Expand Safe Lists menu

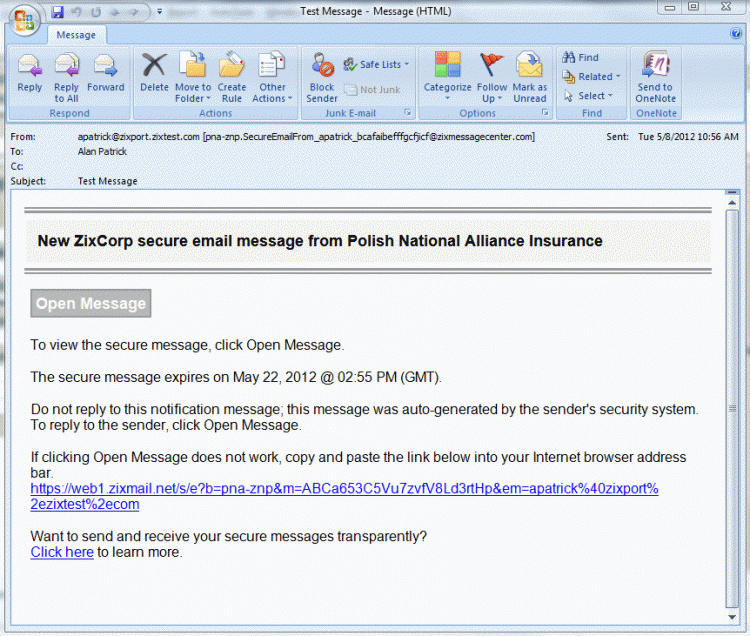point(376,64)
